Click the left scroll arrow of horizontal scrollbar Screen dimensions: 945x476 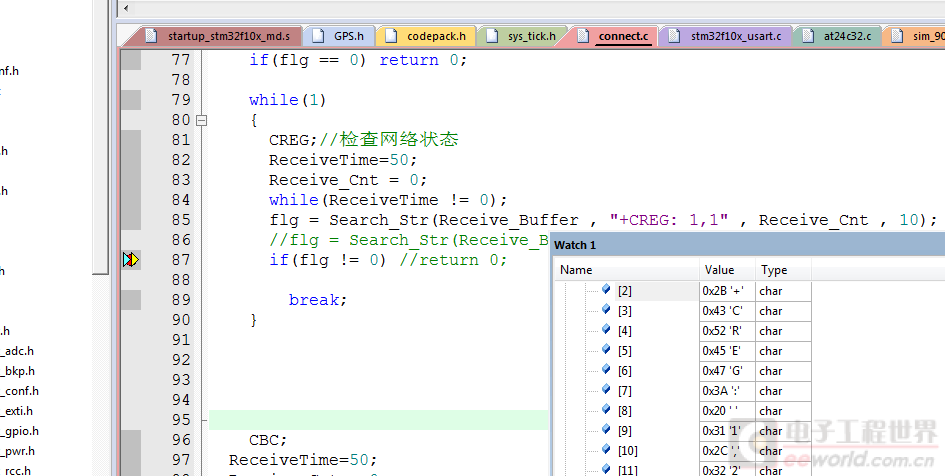125,8
